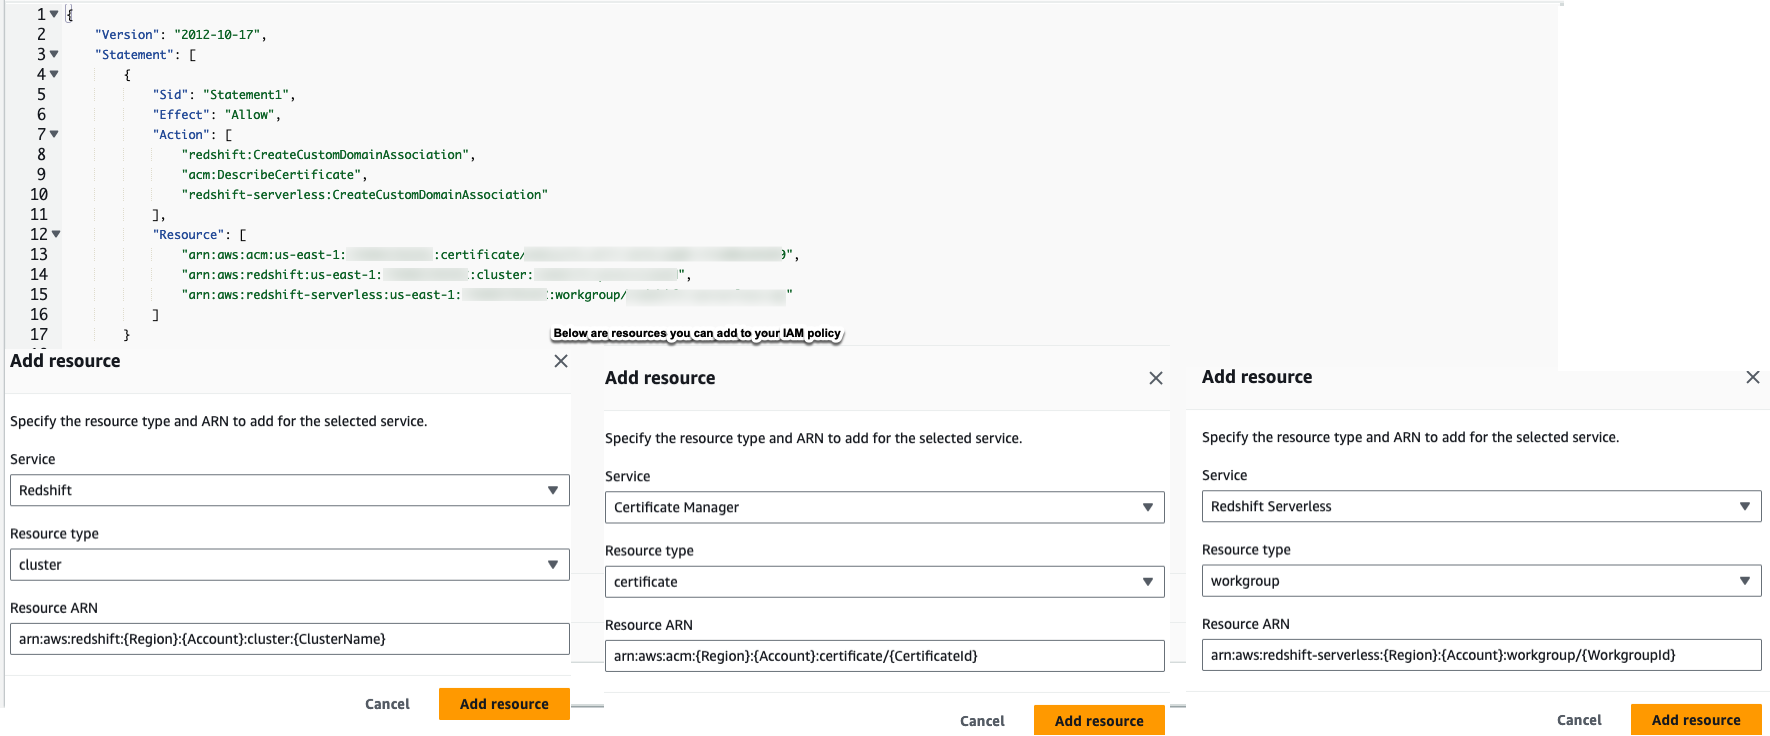Open the Resource type dropdown showing certificate
This screenshot has height=736, width=1770.
click(x=885, y=582)
